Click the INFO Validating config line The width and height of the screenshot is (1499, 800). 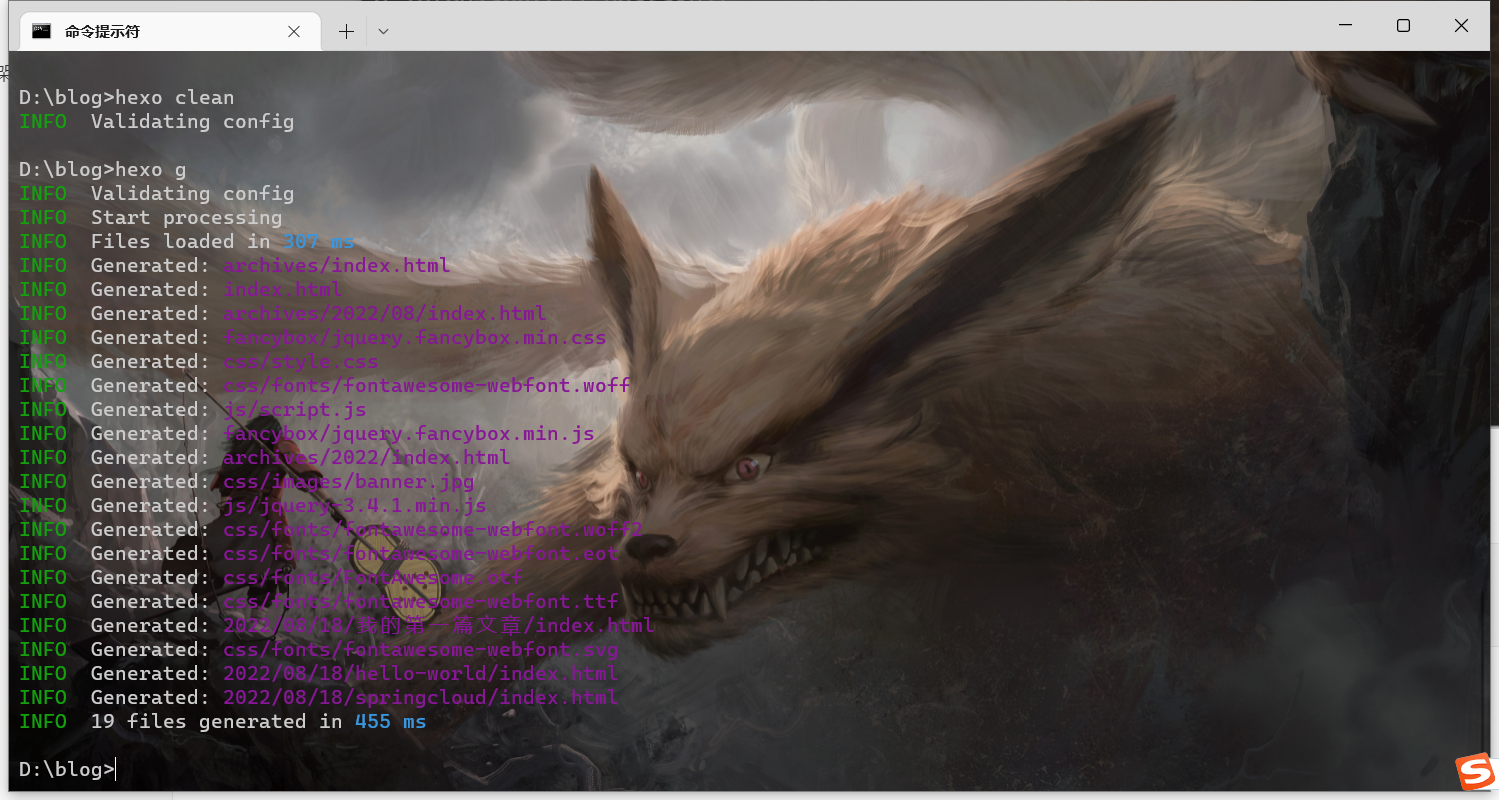coord(156,121)
